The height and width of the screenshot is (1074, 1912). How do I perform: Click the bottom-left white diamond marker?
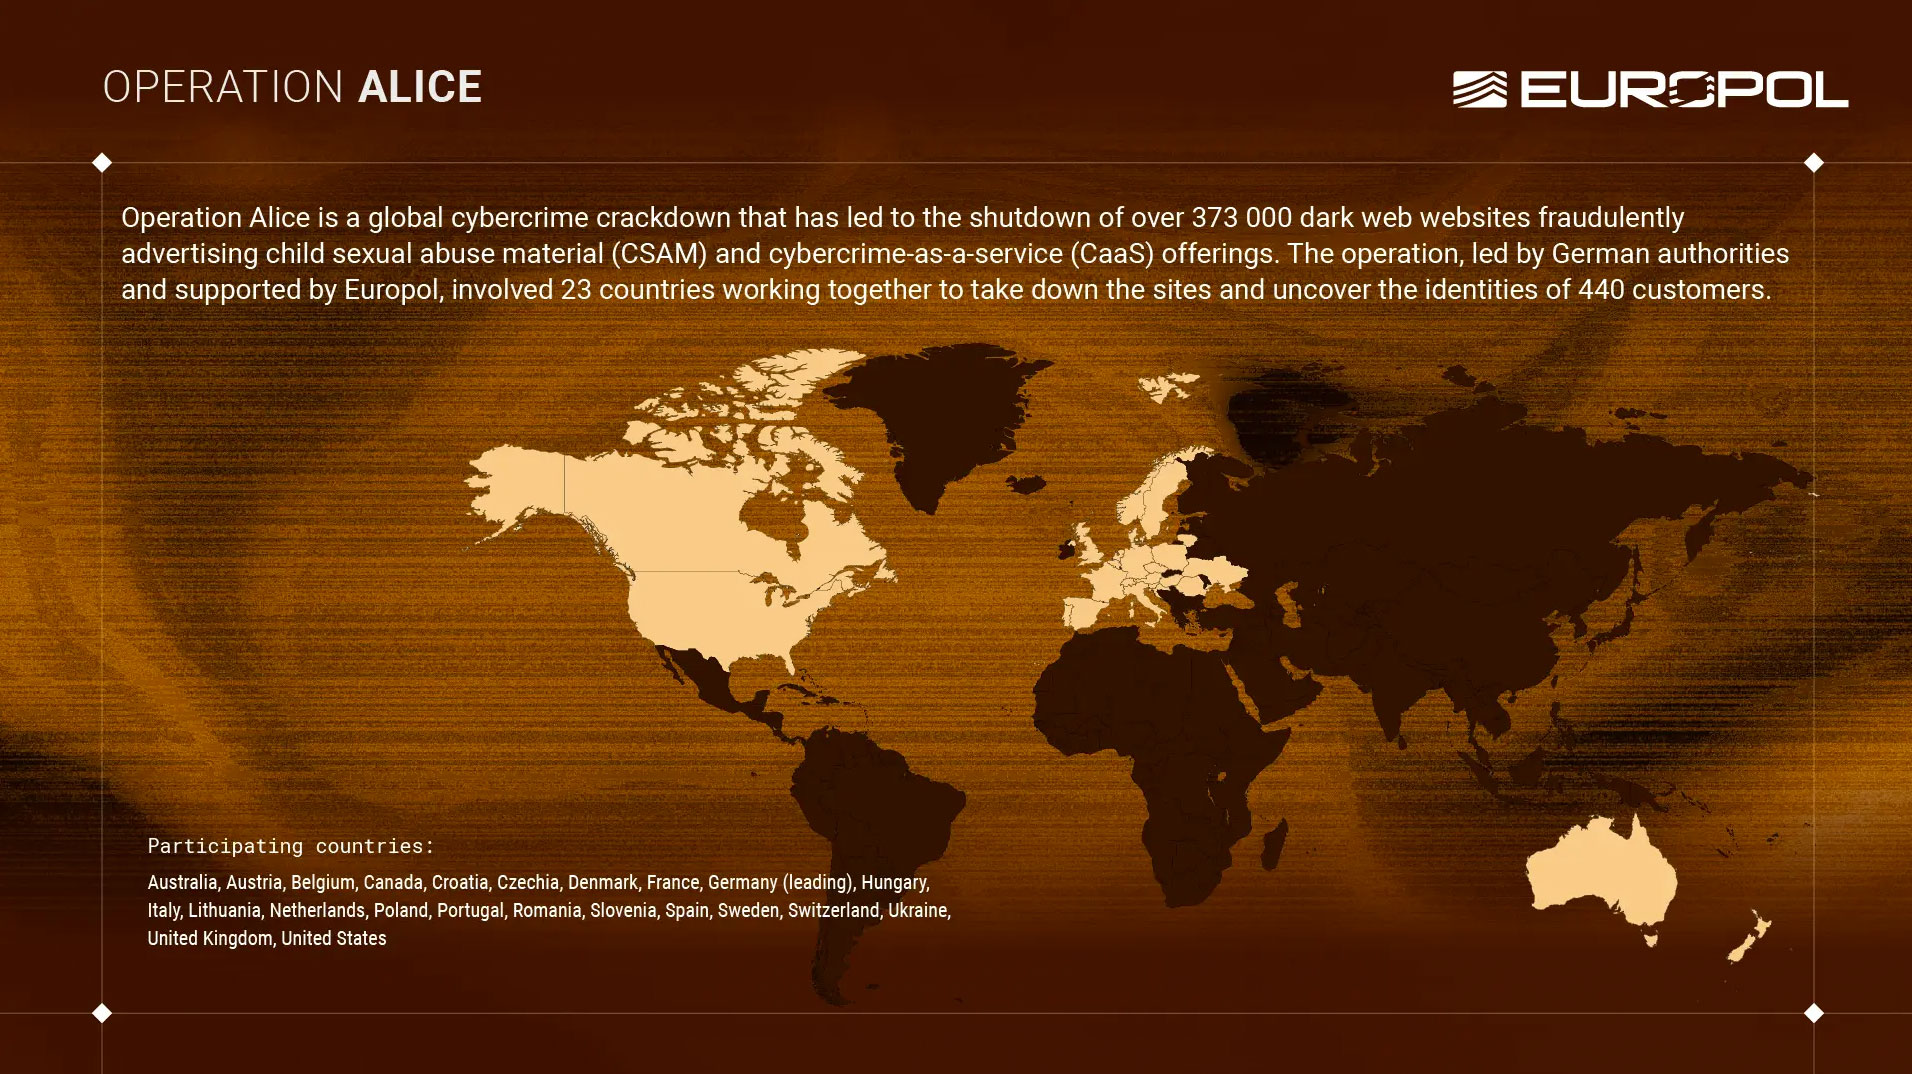pyautogui.click(x=102, y=1013)
